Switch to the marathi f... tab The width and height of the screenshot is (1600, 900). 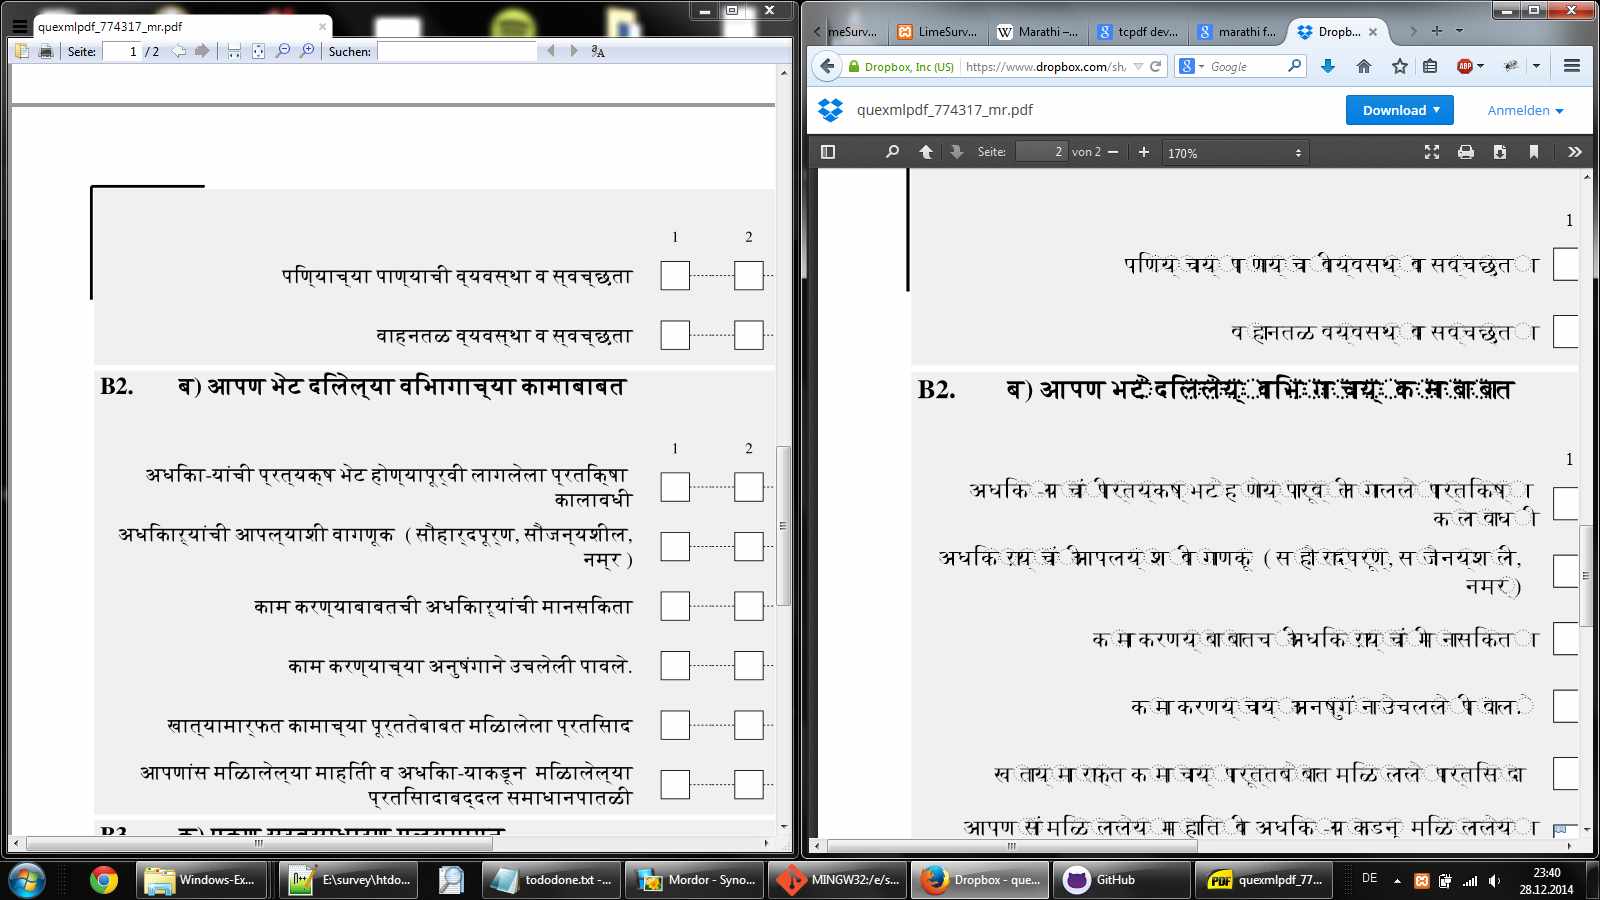coord(1238,32)
